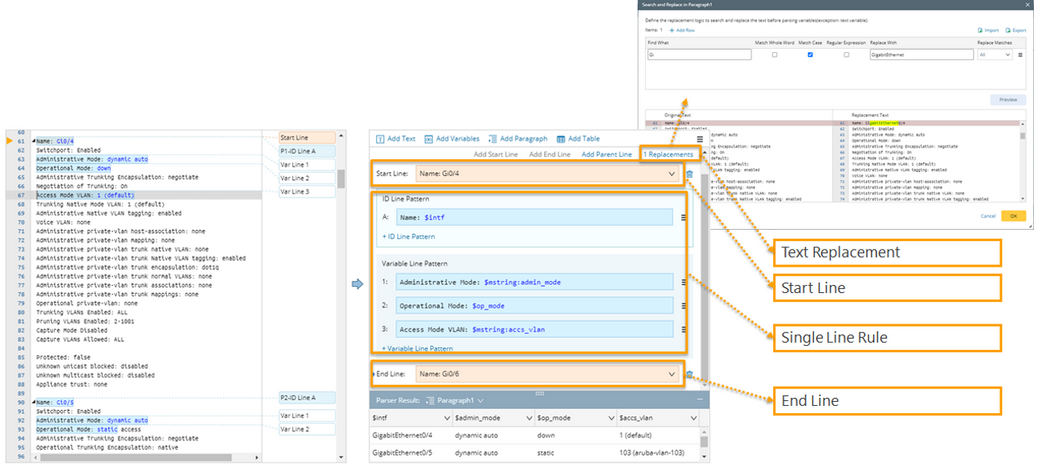Open the hamburger menu for Operational Mode pattern
The image size is (1038, 474).
pos(683,308)
